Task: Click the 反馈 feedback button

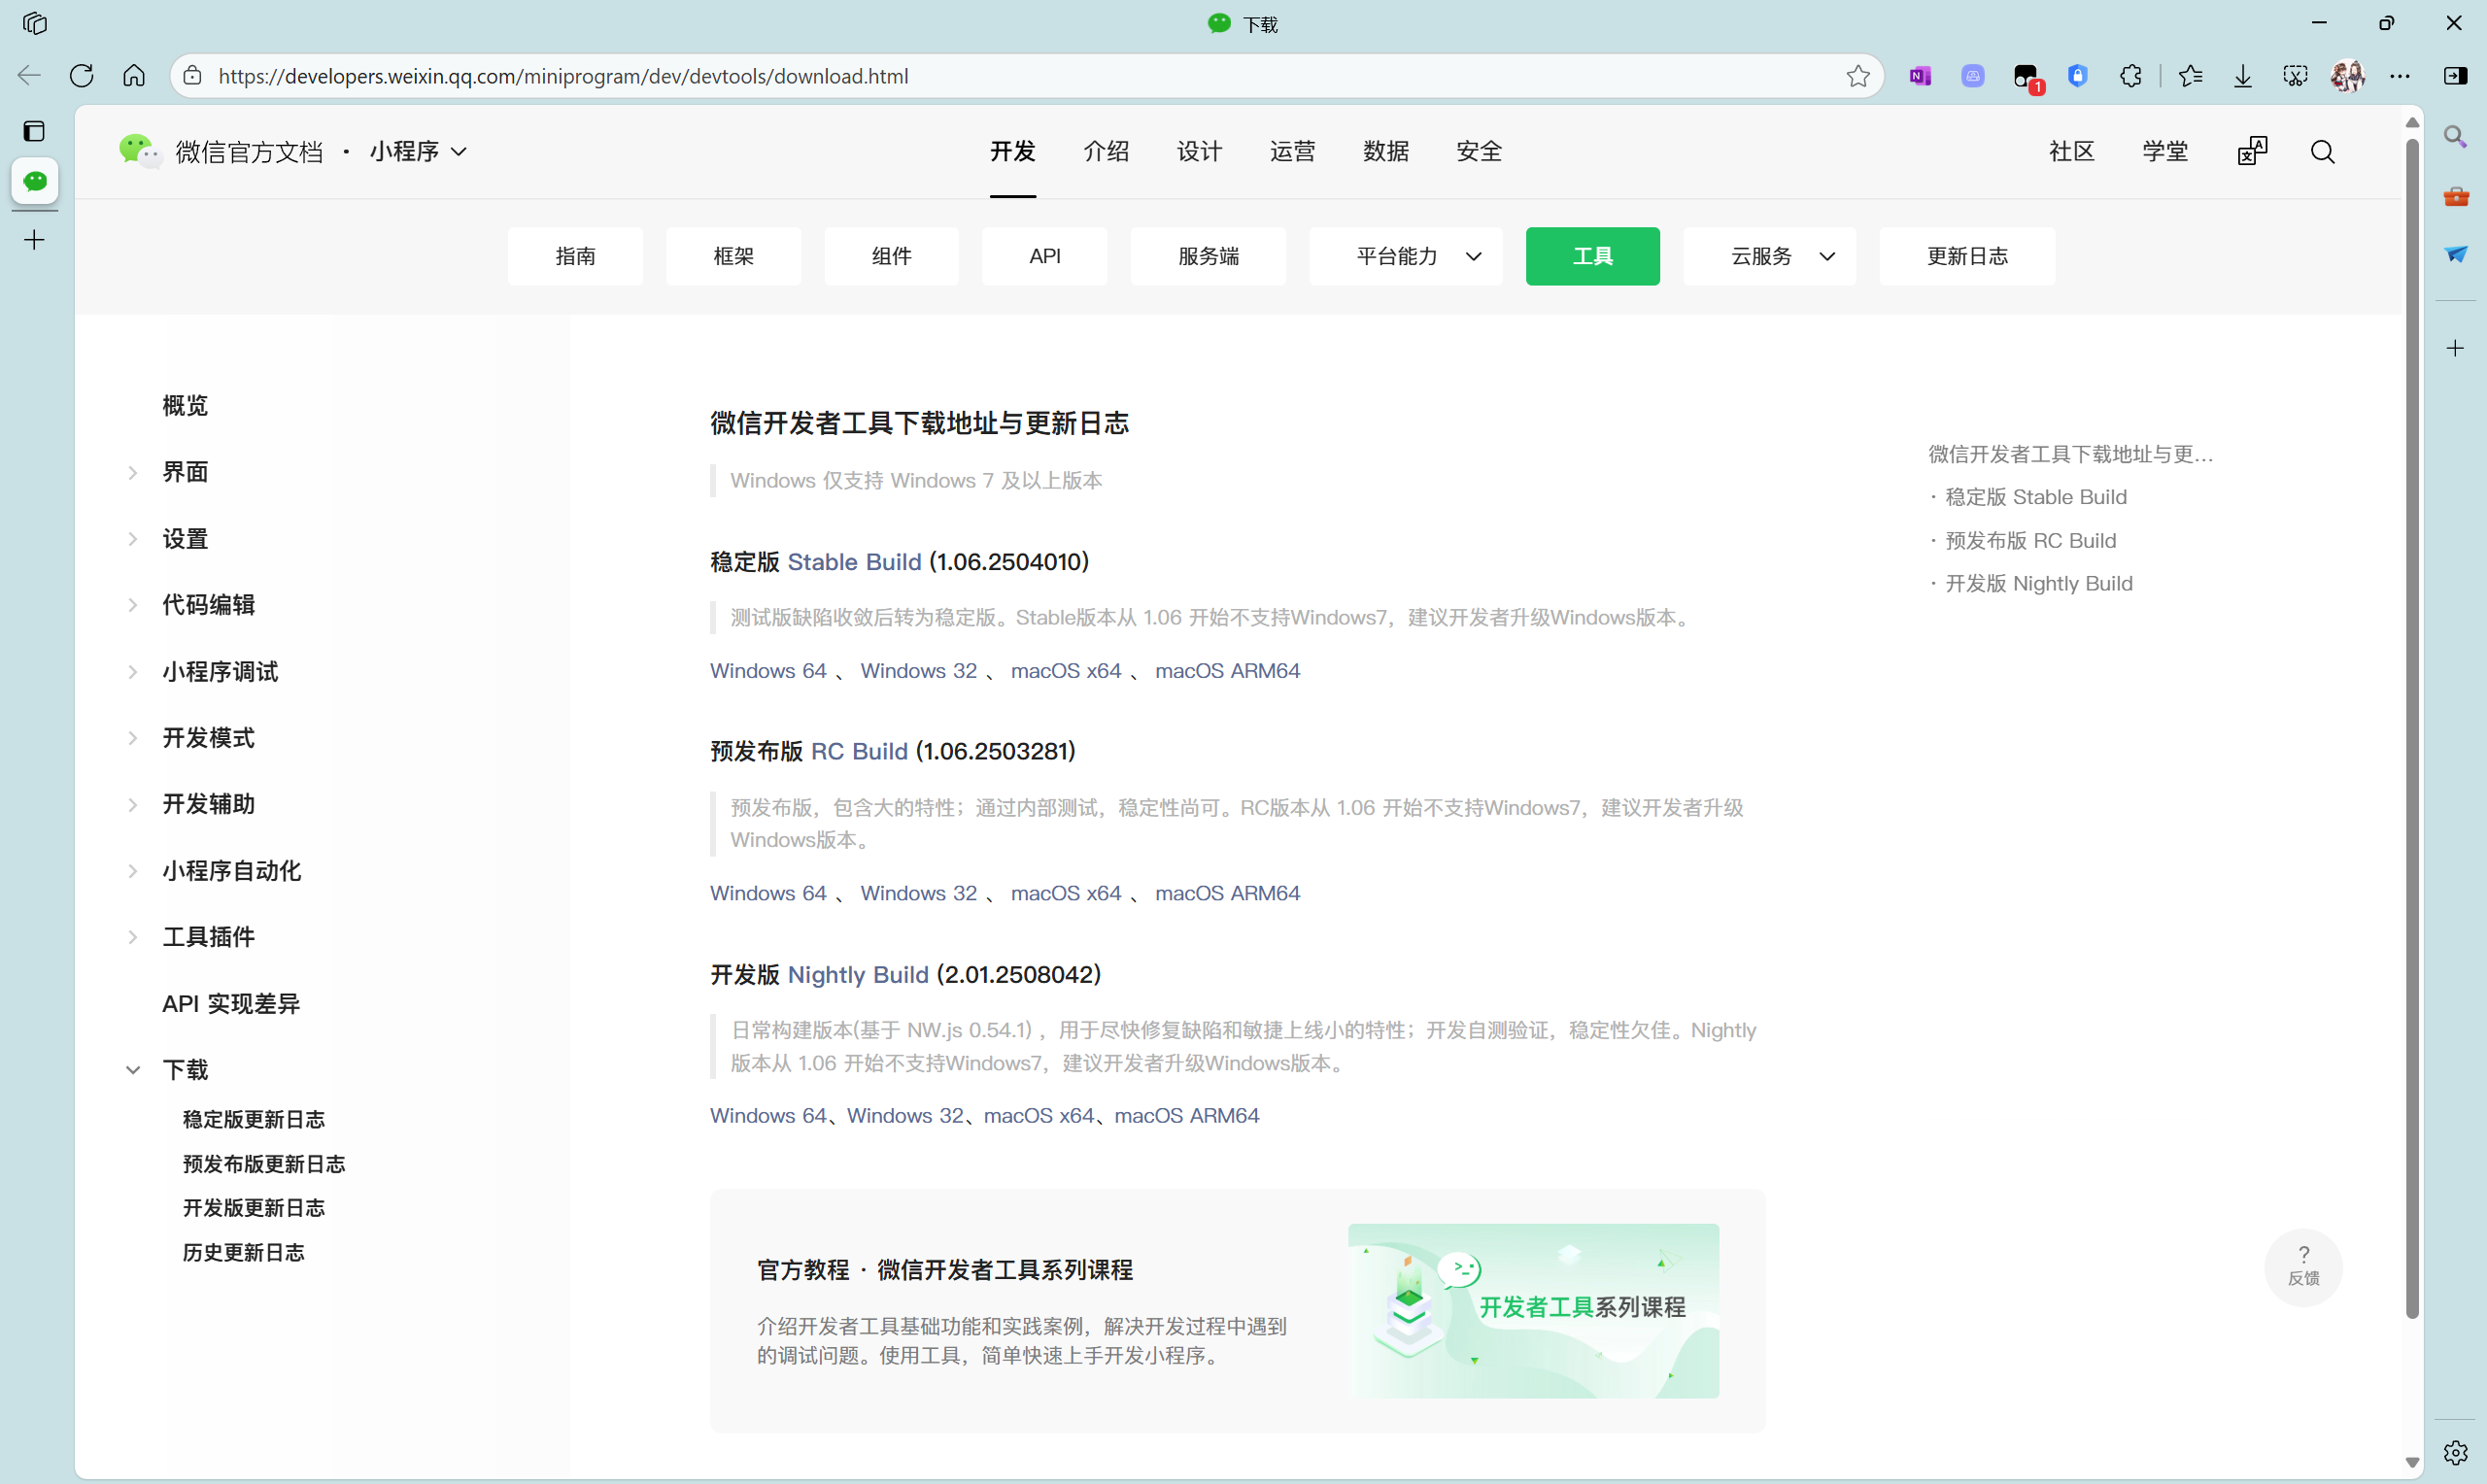Action: [x=2304, y=1267]
